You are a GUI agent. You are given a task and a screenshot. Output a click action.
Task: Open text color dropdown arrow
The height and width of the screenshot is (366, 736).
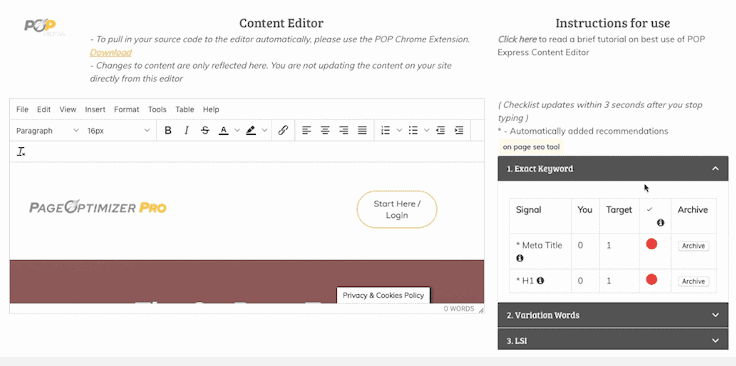tap(237, 130)
